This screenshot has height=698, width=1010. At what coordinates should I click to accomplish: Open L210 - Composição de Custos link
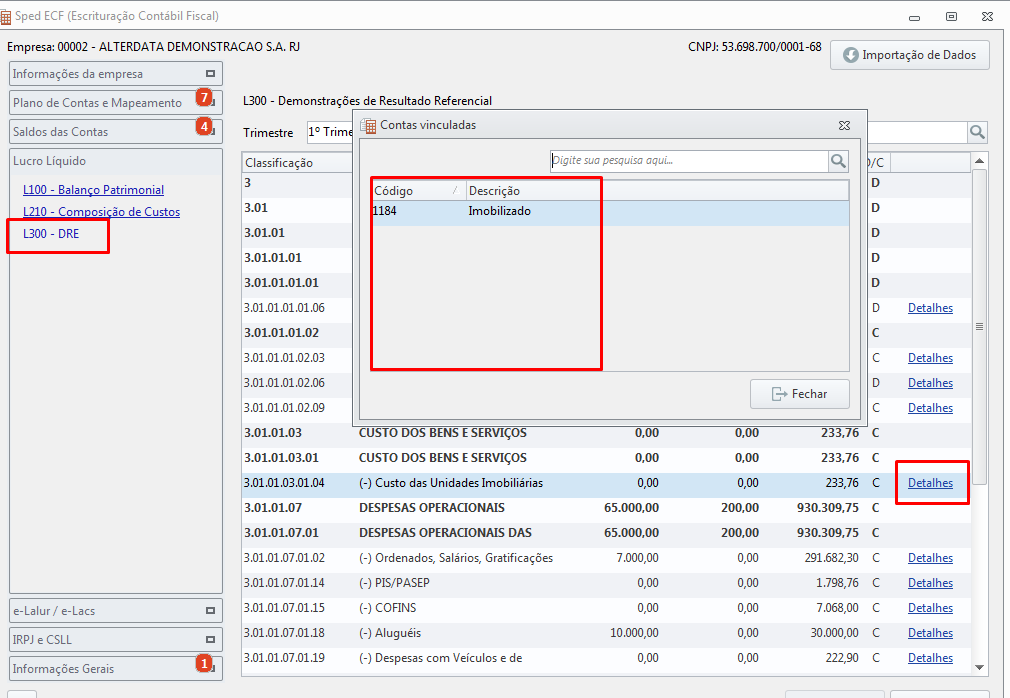101,212
